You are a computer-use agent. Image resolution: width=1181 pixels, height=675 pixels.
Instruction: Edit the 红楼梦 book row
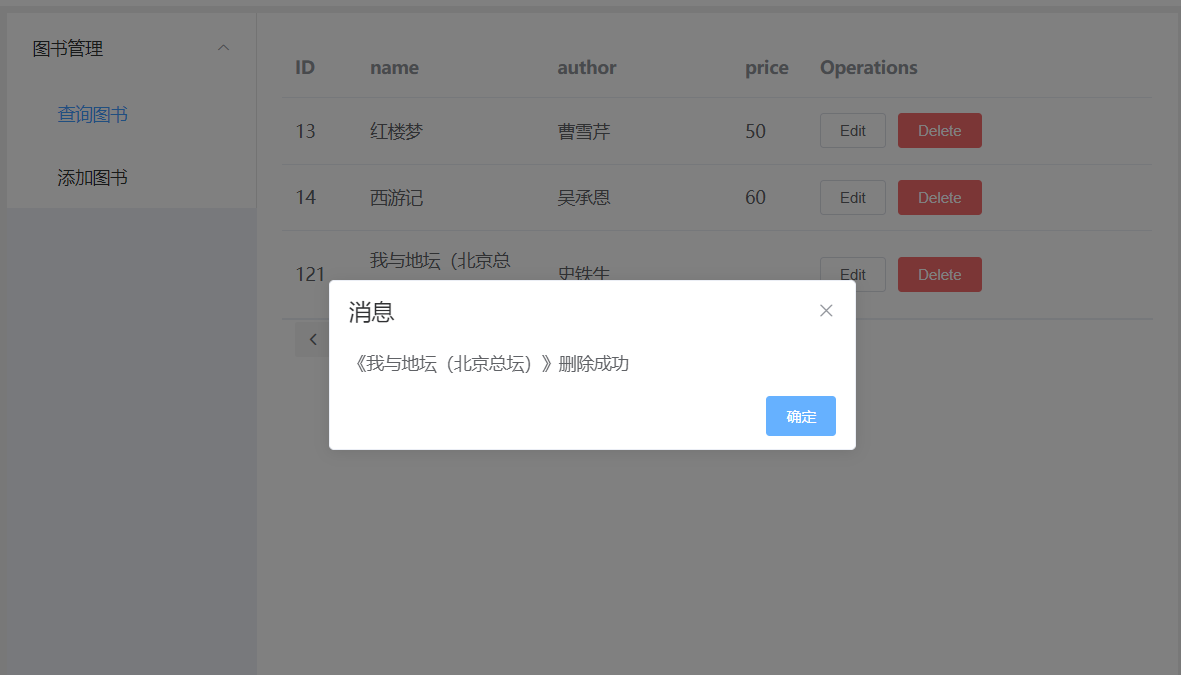[x=853, y=130]
